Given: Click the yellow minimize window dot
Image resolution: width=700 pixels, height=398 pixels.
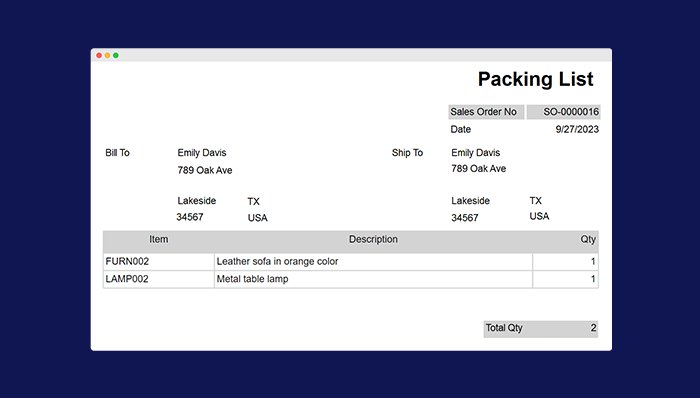Looking at the screenshot, I should (x=107, y=55).
